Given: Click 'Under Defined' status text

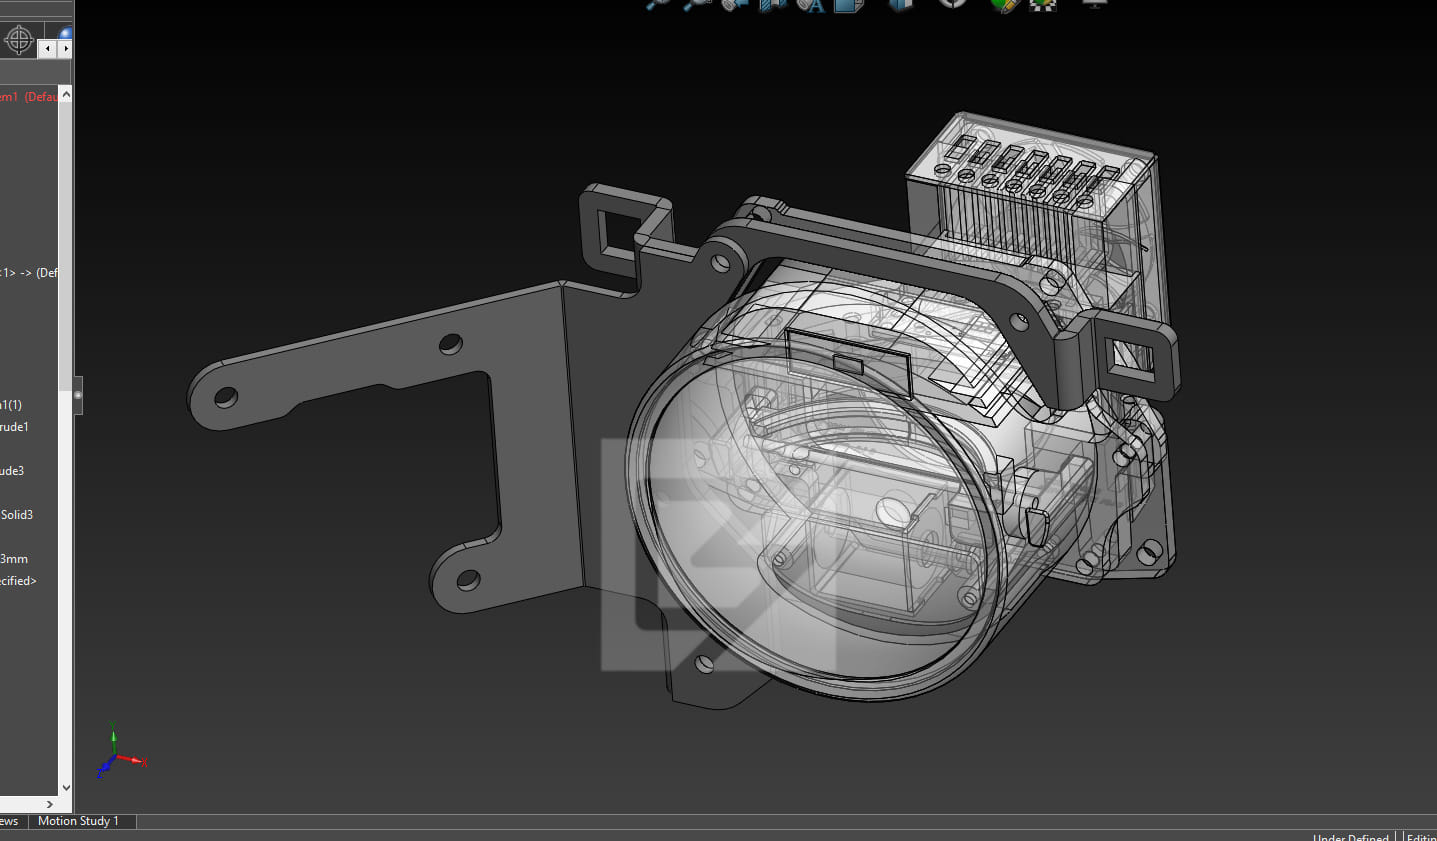Looking at the screenshot, I should (x=1350, y=837).
